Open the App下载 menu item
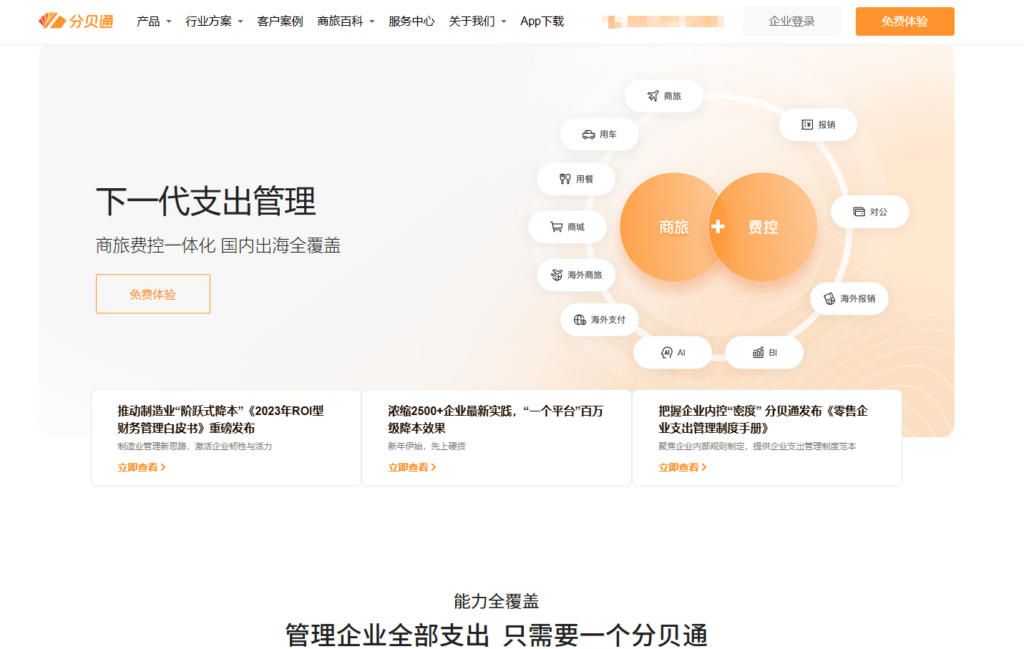This screenshot has height=649, width=1024. pyautogui.click(x=541, y=20)
